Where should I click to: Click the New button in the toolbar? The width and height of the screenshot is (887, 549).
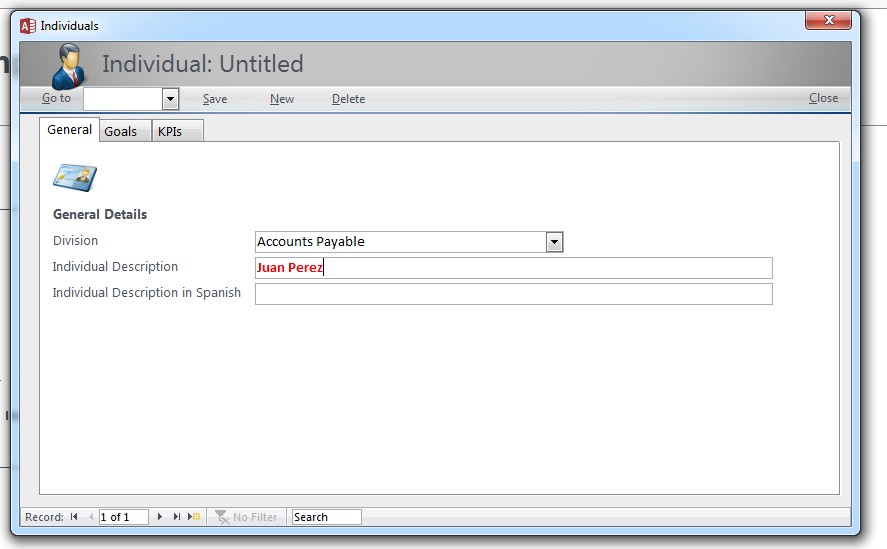tap(282, 99)
